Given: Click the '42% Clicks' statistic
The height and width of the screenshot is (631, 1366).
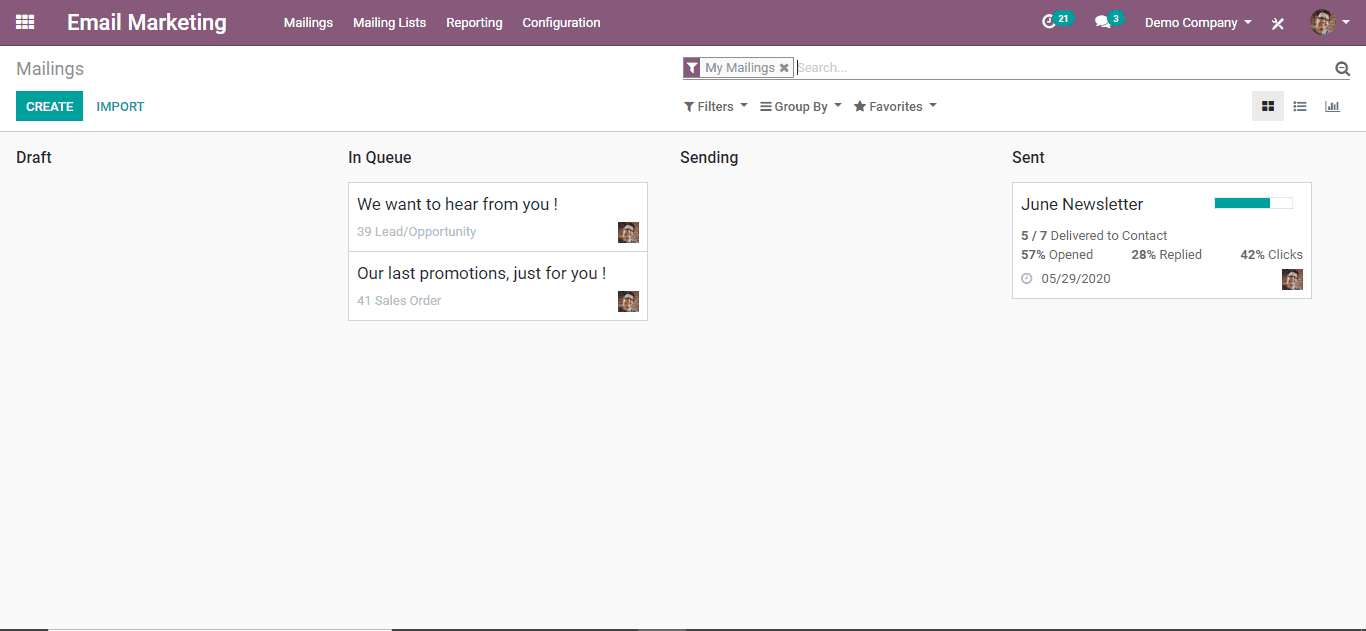Looking at the screenshot, I should 1271,255.
